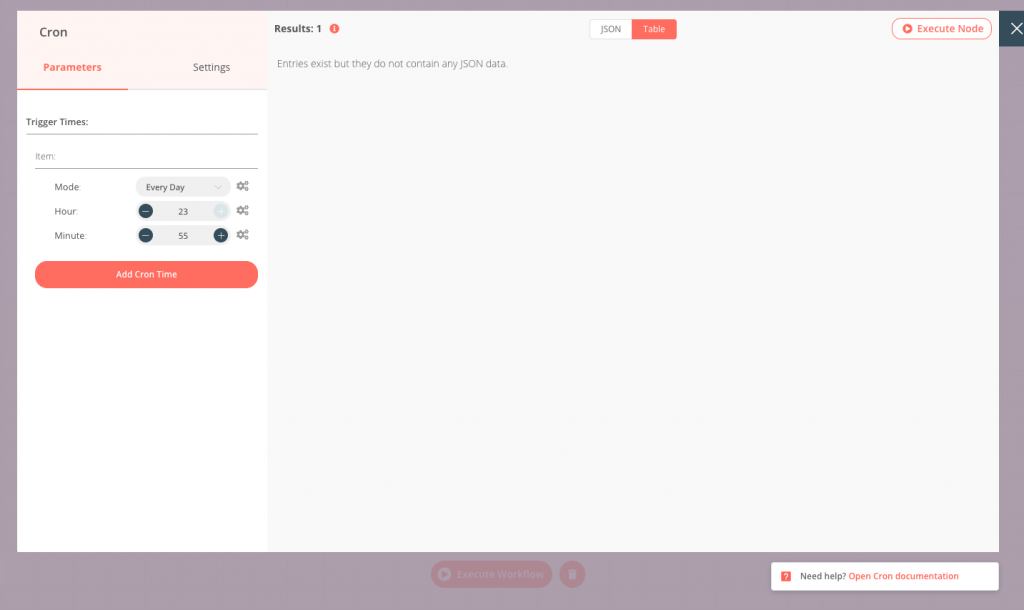
Task: Switch results view to Table
Action: pyautogui.click(x=654, y=29)
